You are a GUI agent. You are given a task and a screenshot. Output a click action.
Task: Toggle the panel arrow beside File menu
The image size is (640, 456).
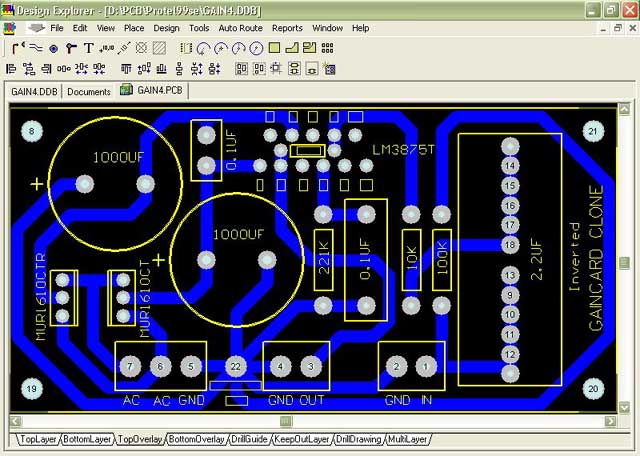36,28
